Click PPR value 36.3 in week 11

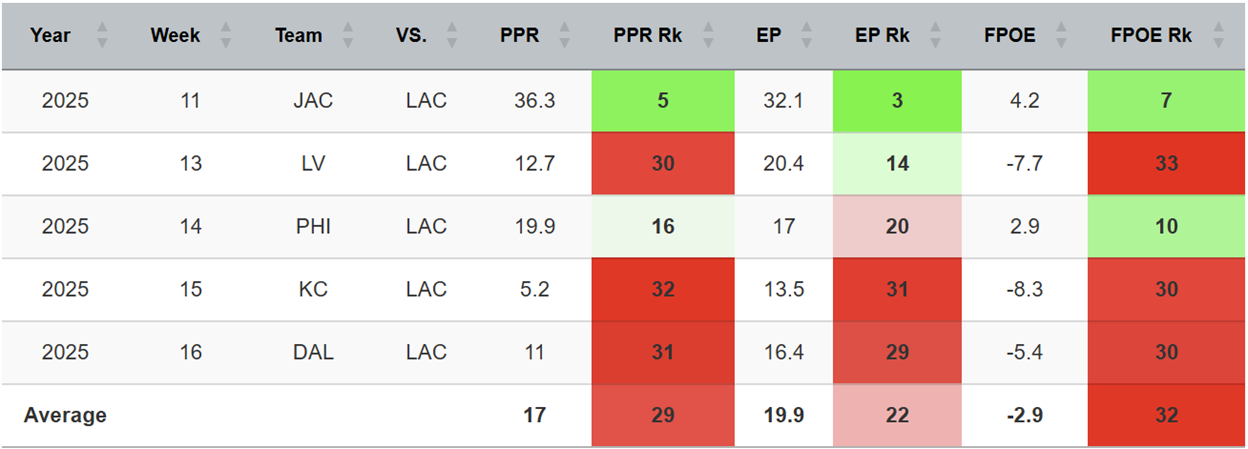coord(534,101)
